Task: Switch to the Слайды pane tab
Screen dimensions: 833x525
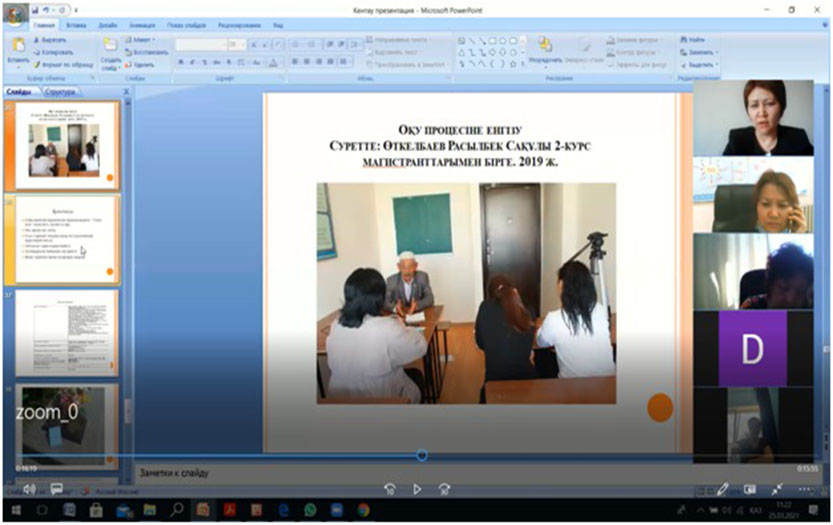Action: coord(20,92)
